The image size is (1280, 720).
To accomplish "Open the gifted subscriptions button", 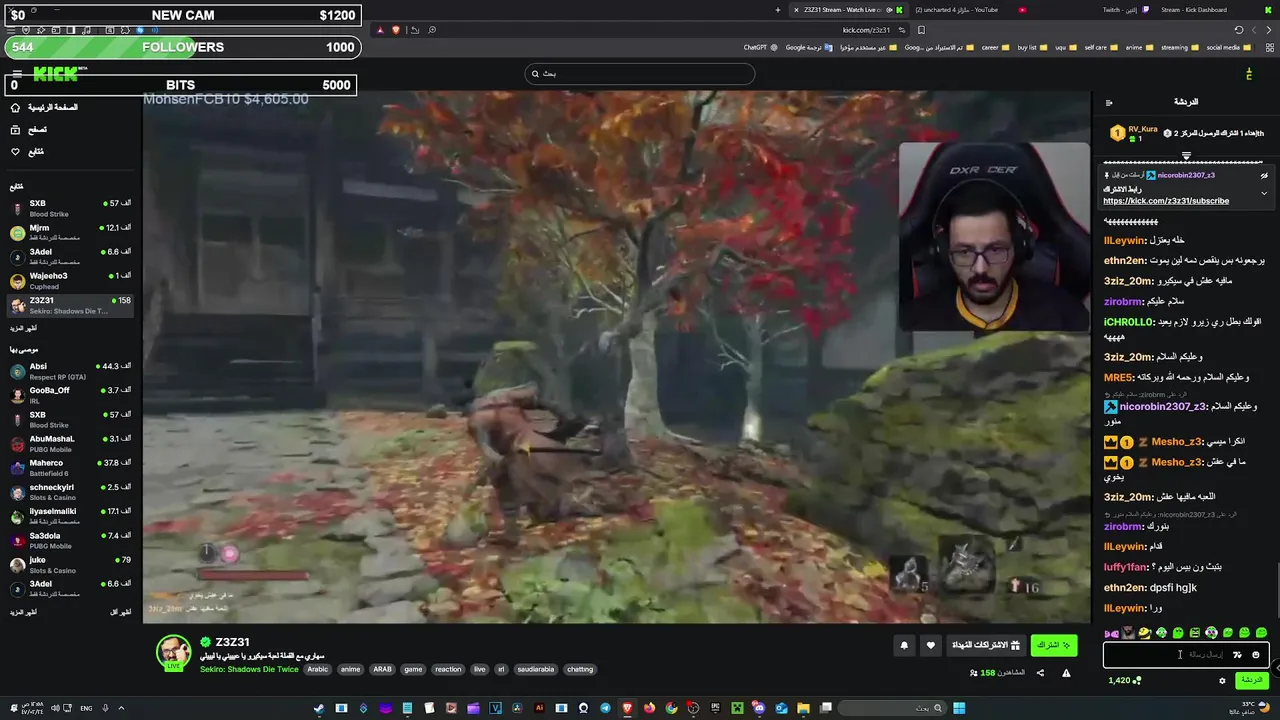I will pos(986,645).
